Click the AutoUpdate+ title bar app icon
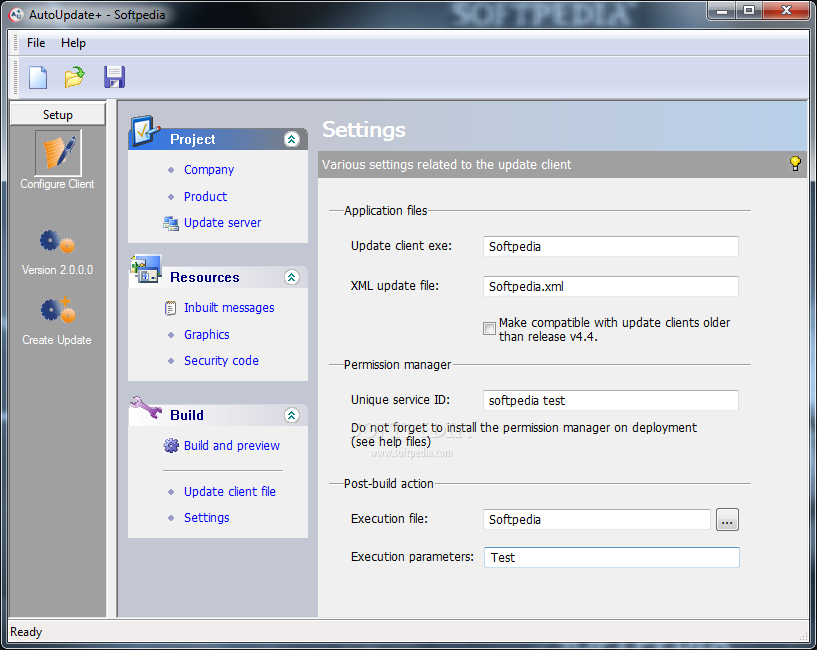The image size is (817, 650). [16, 15]
